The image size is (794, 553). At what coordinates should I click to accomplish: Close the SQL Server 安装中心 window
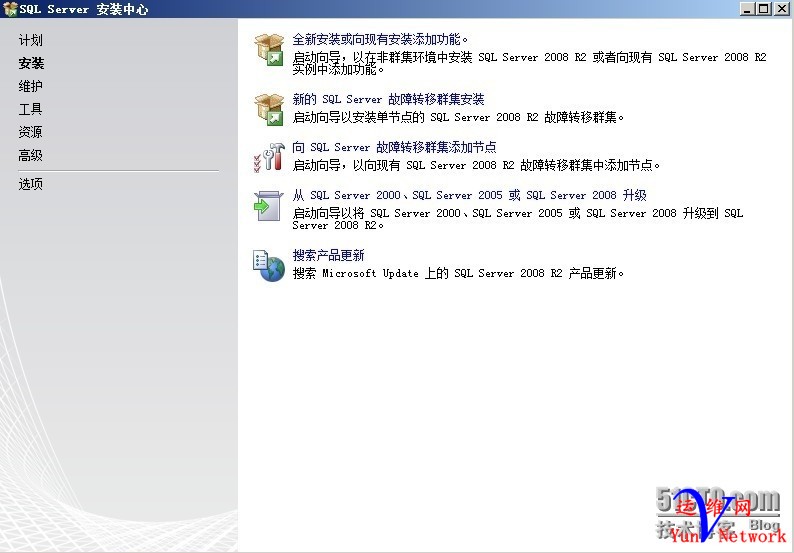point(782,9)
